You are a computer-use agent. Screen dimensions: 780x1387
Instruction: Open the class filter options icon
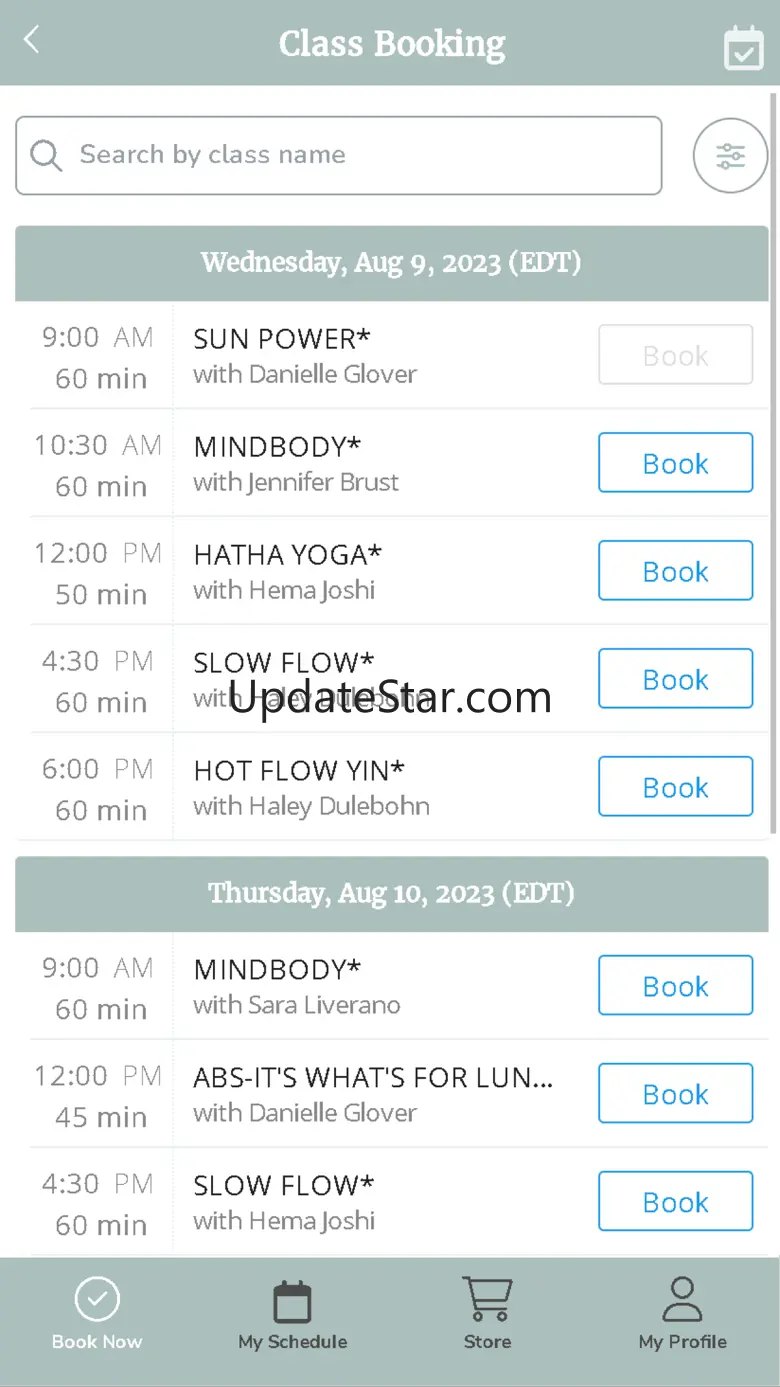[x=730, y=156]
